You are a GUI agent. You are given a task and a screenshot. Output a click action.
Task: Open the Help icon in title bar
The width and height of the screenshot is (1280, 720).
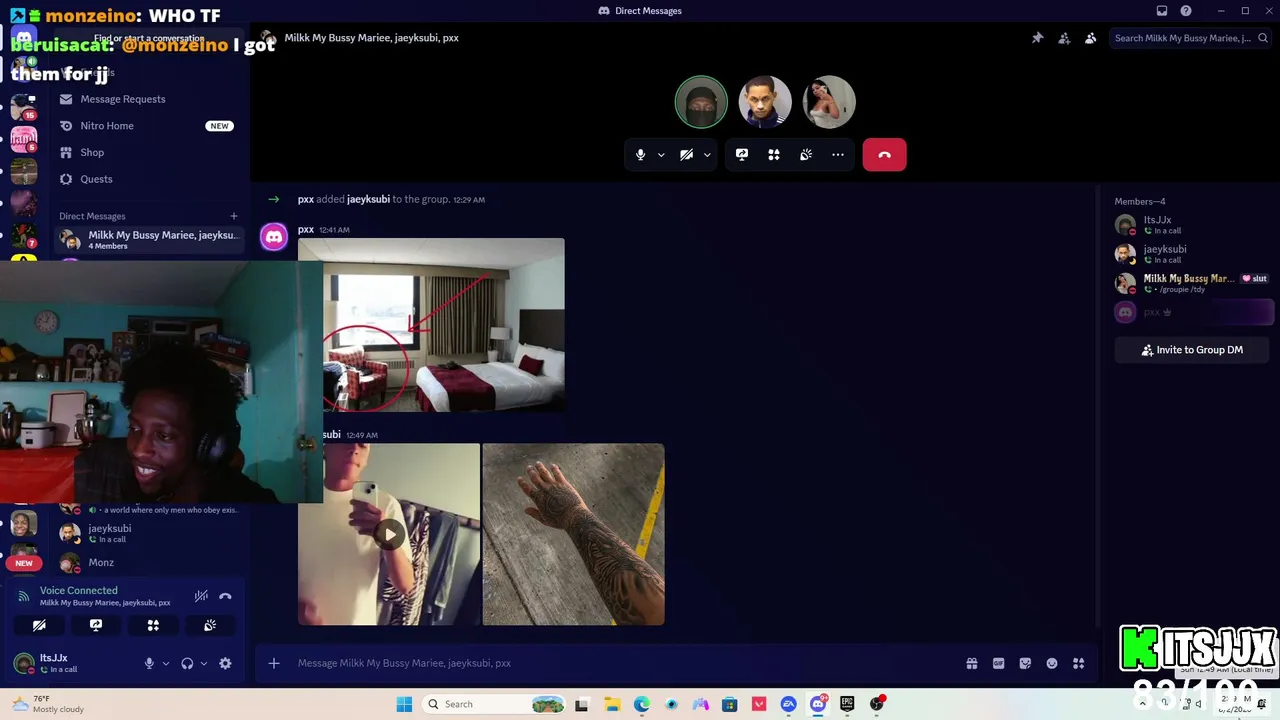tap(1186, 11)
